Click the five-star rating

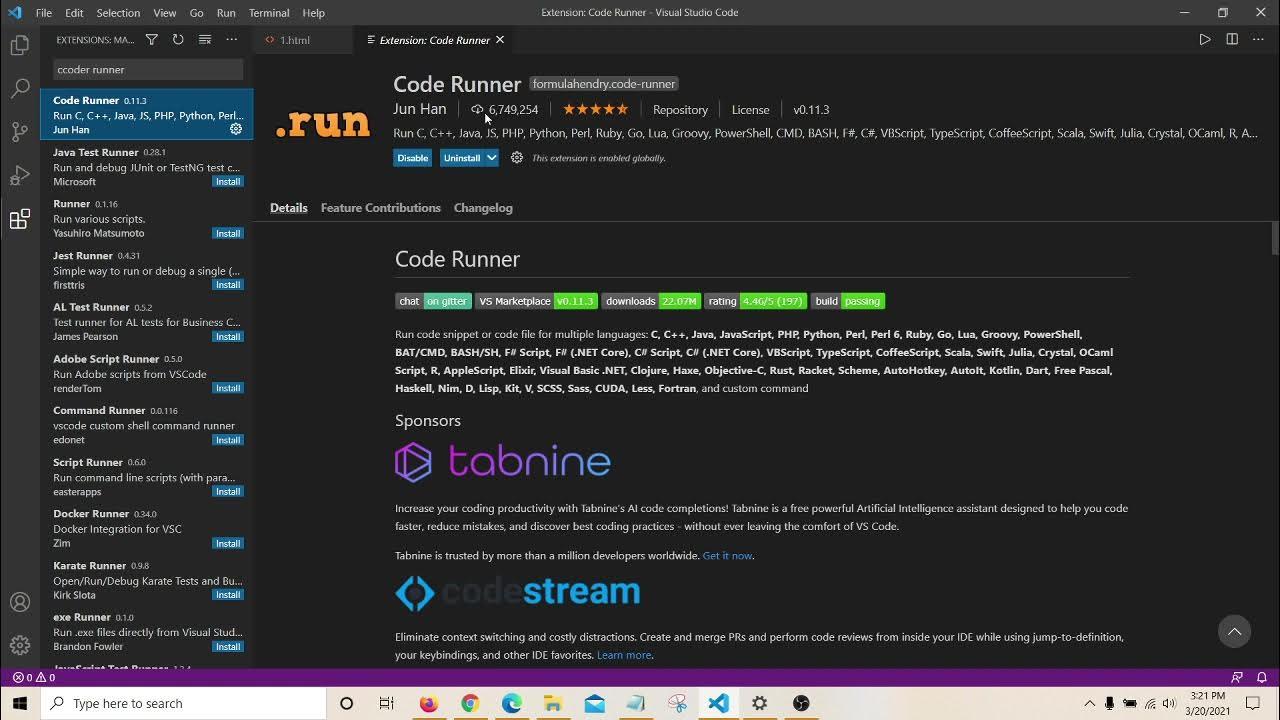(x=595, y=109)
